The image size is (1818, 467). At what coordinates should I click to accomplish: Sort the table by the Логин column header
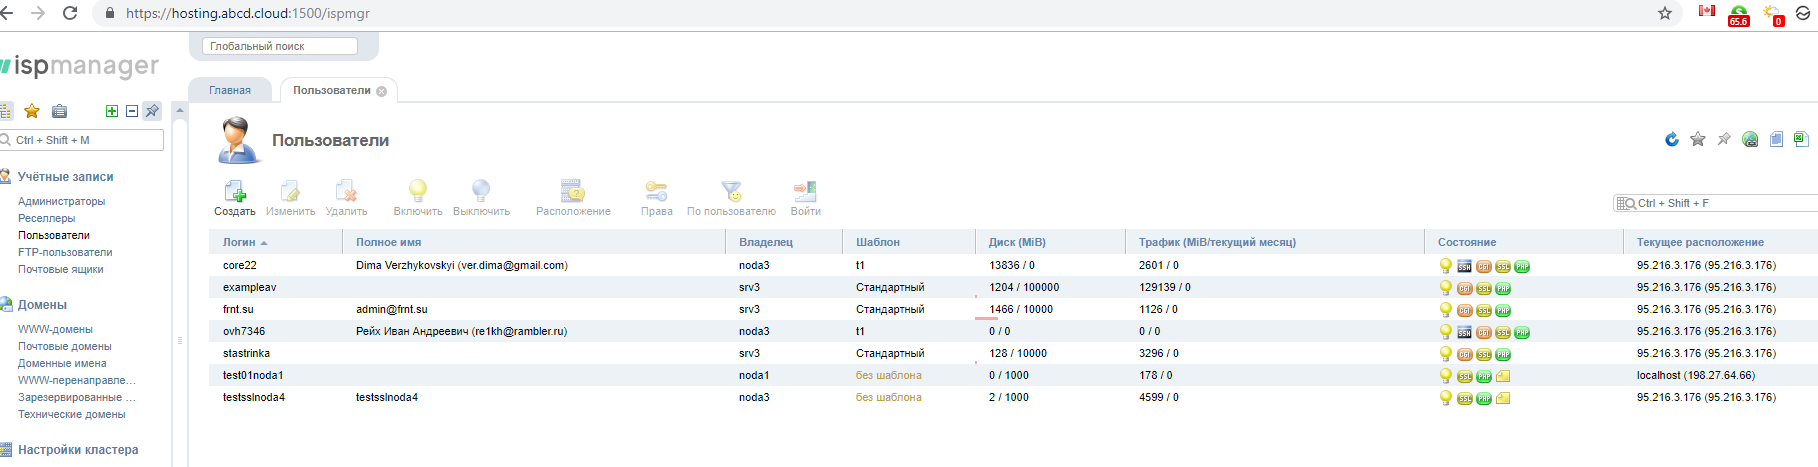239,242
